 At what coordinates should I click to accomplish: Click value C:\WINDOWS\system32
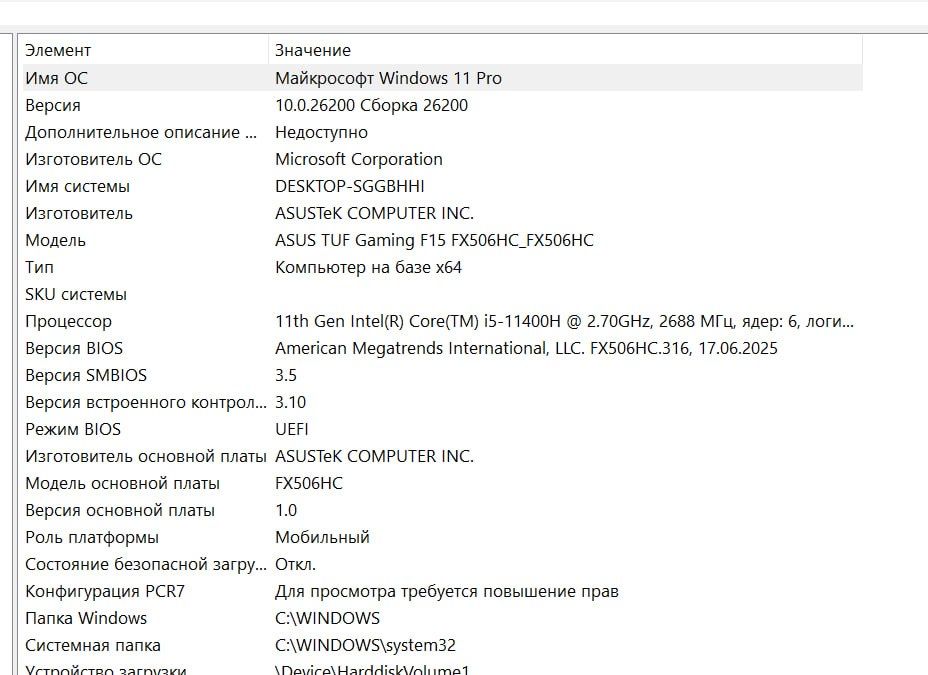tap(365, 645)
